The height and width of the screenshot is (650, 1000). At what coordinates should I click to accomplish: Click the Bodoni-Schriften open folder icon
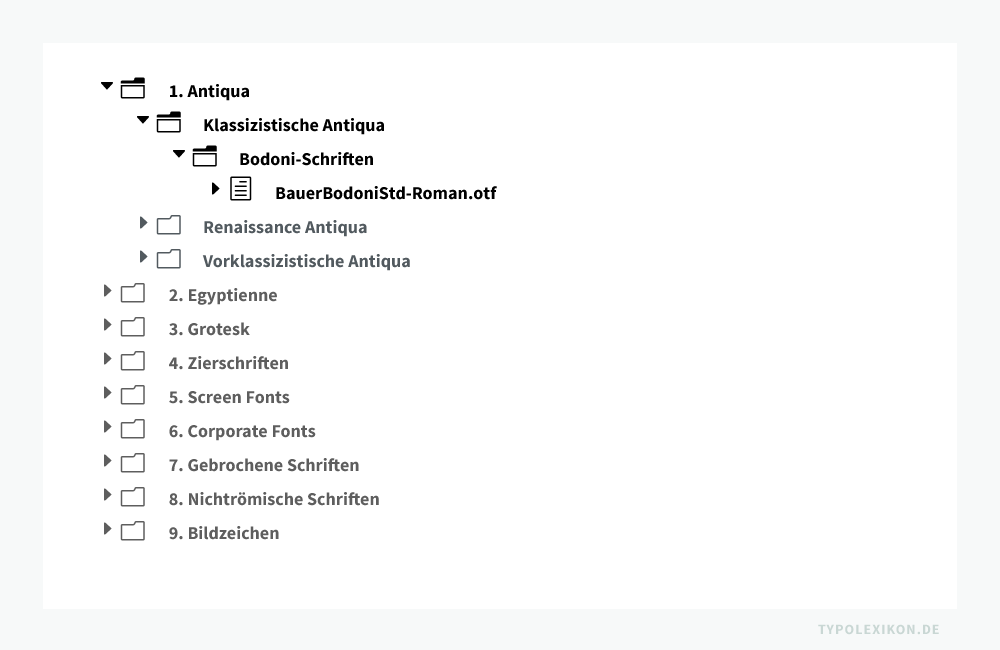pyautogui.click(x=205, y=157)
